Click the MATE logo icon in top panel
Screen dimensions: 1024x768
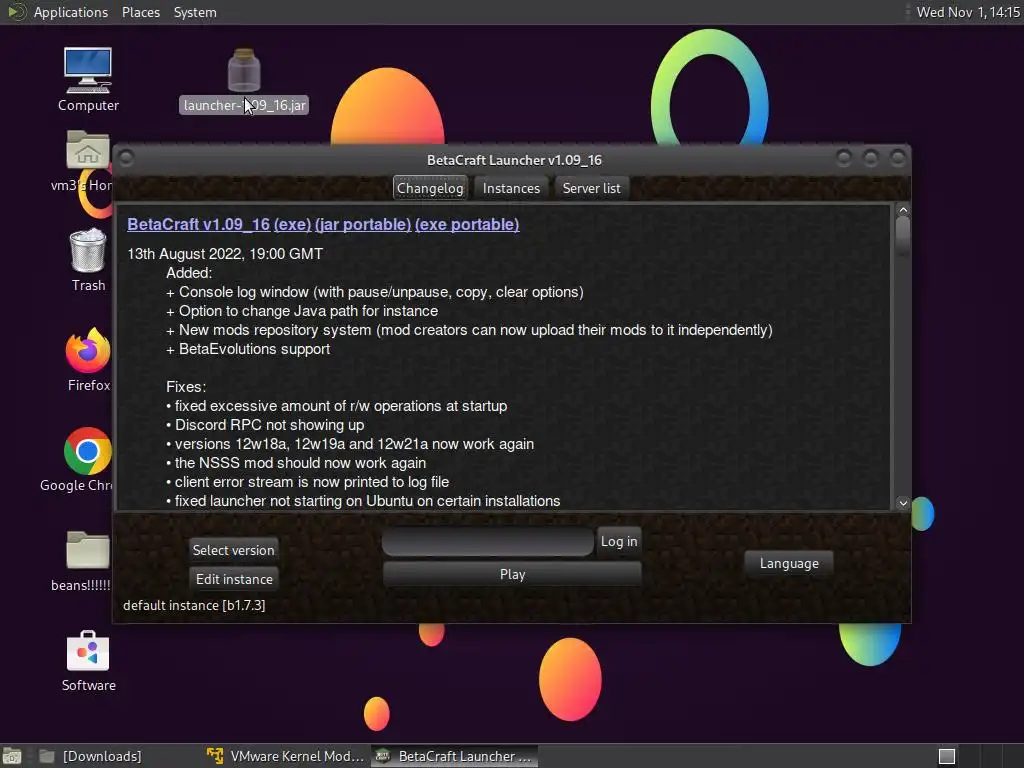(x=16, y=12)
